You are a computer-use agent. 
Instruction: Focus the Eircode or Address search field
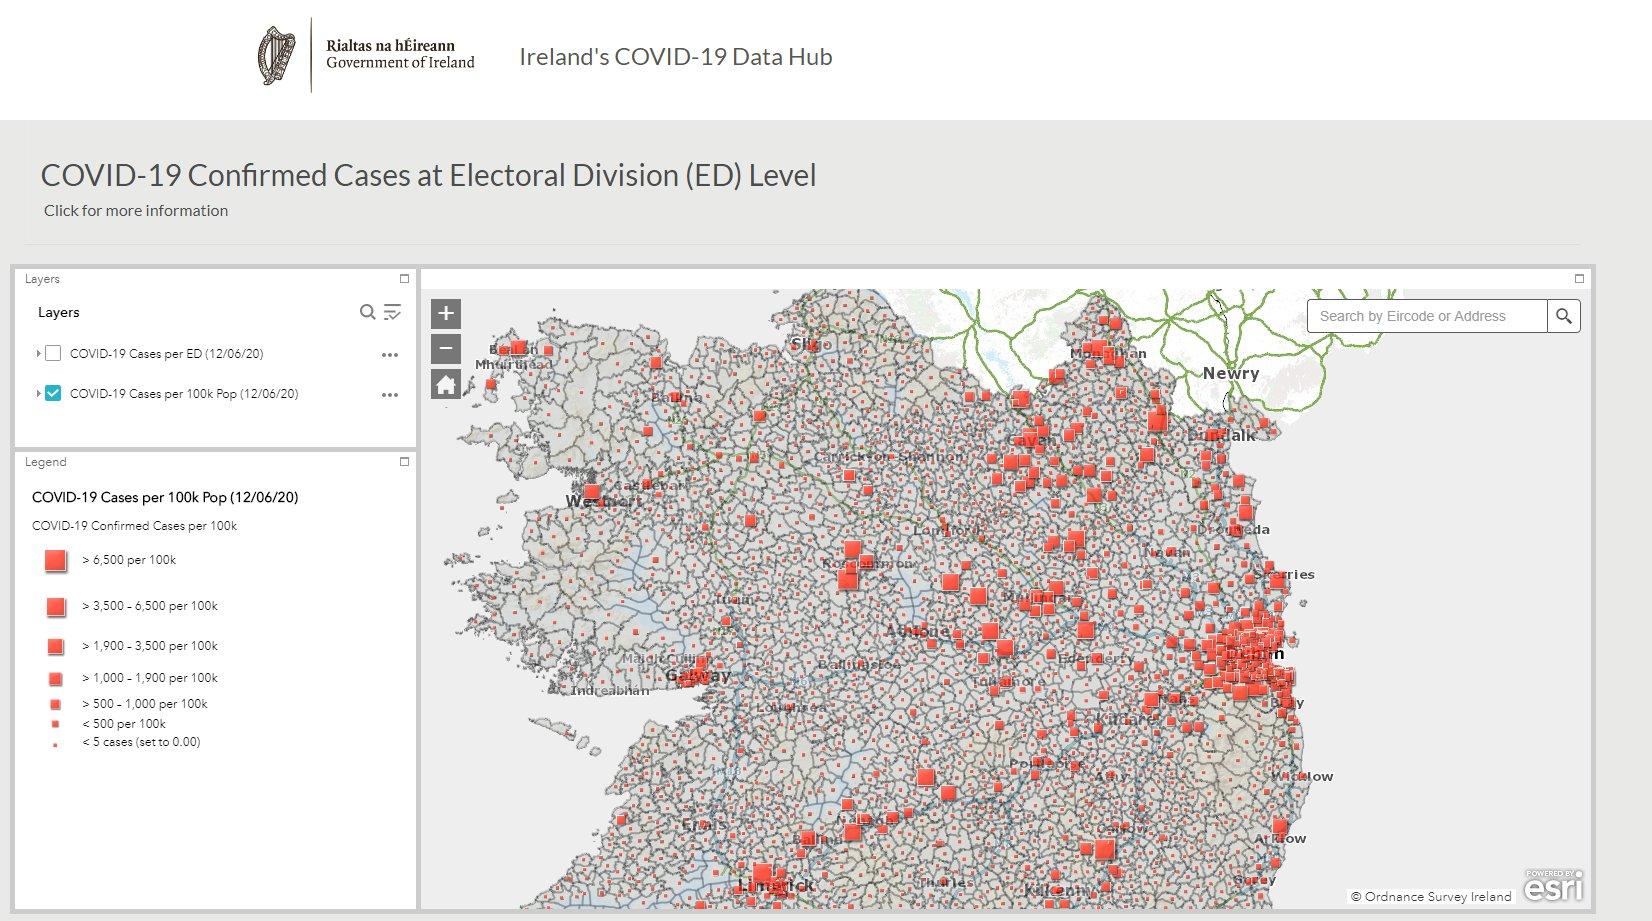pos(1427,316)
